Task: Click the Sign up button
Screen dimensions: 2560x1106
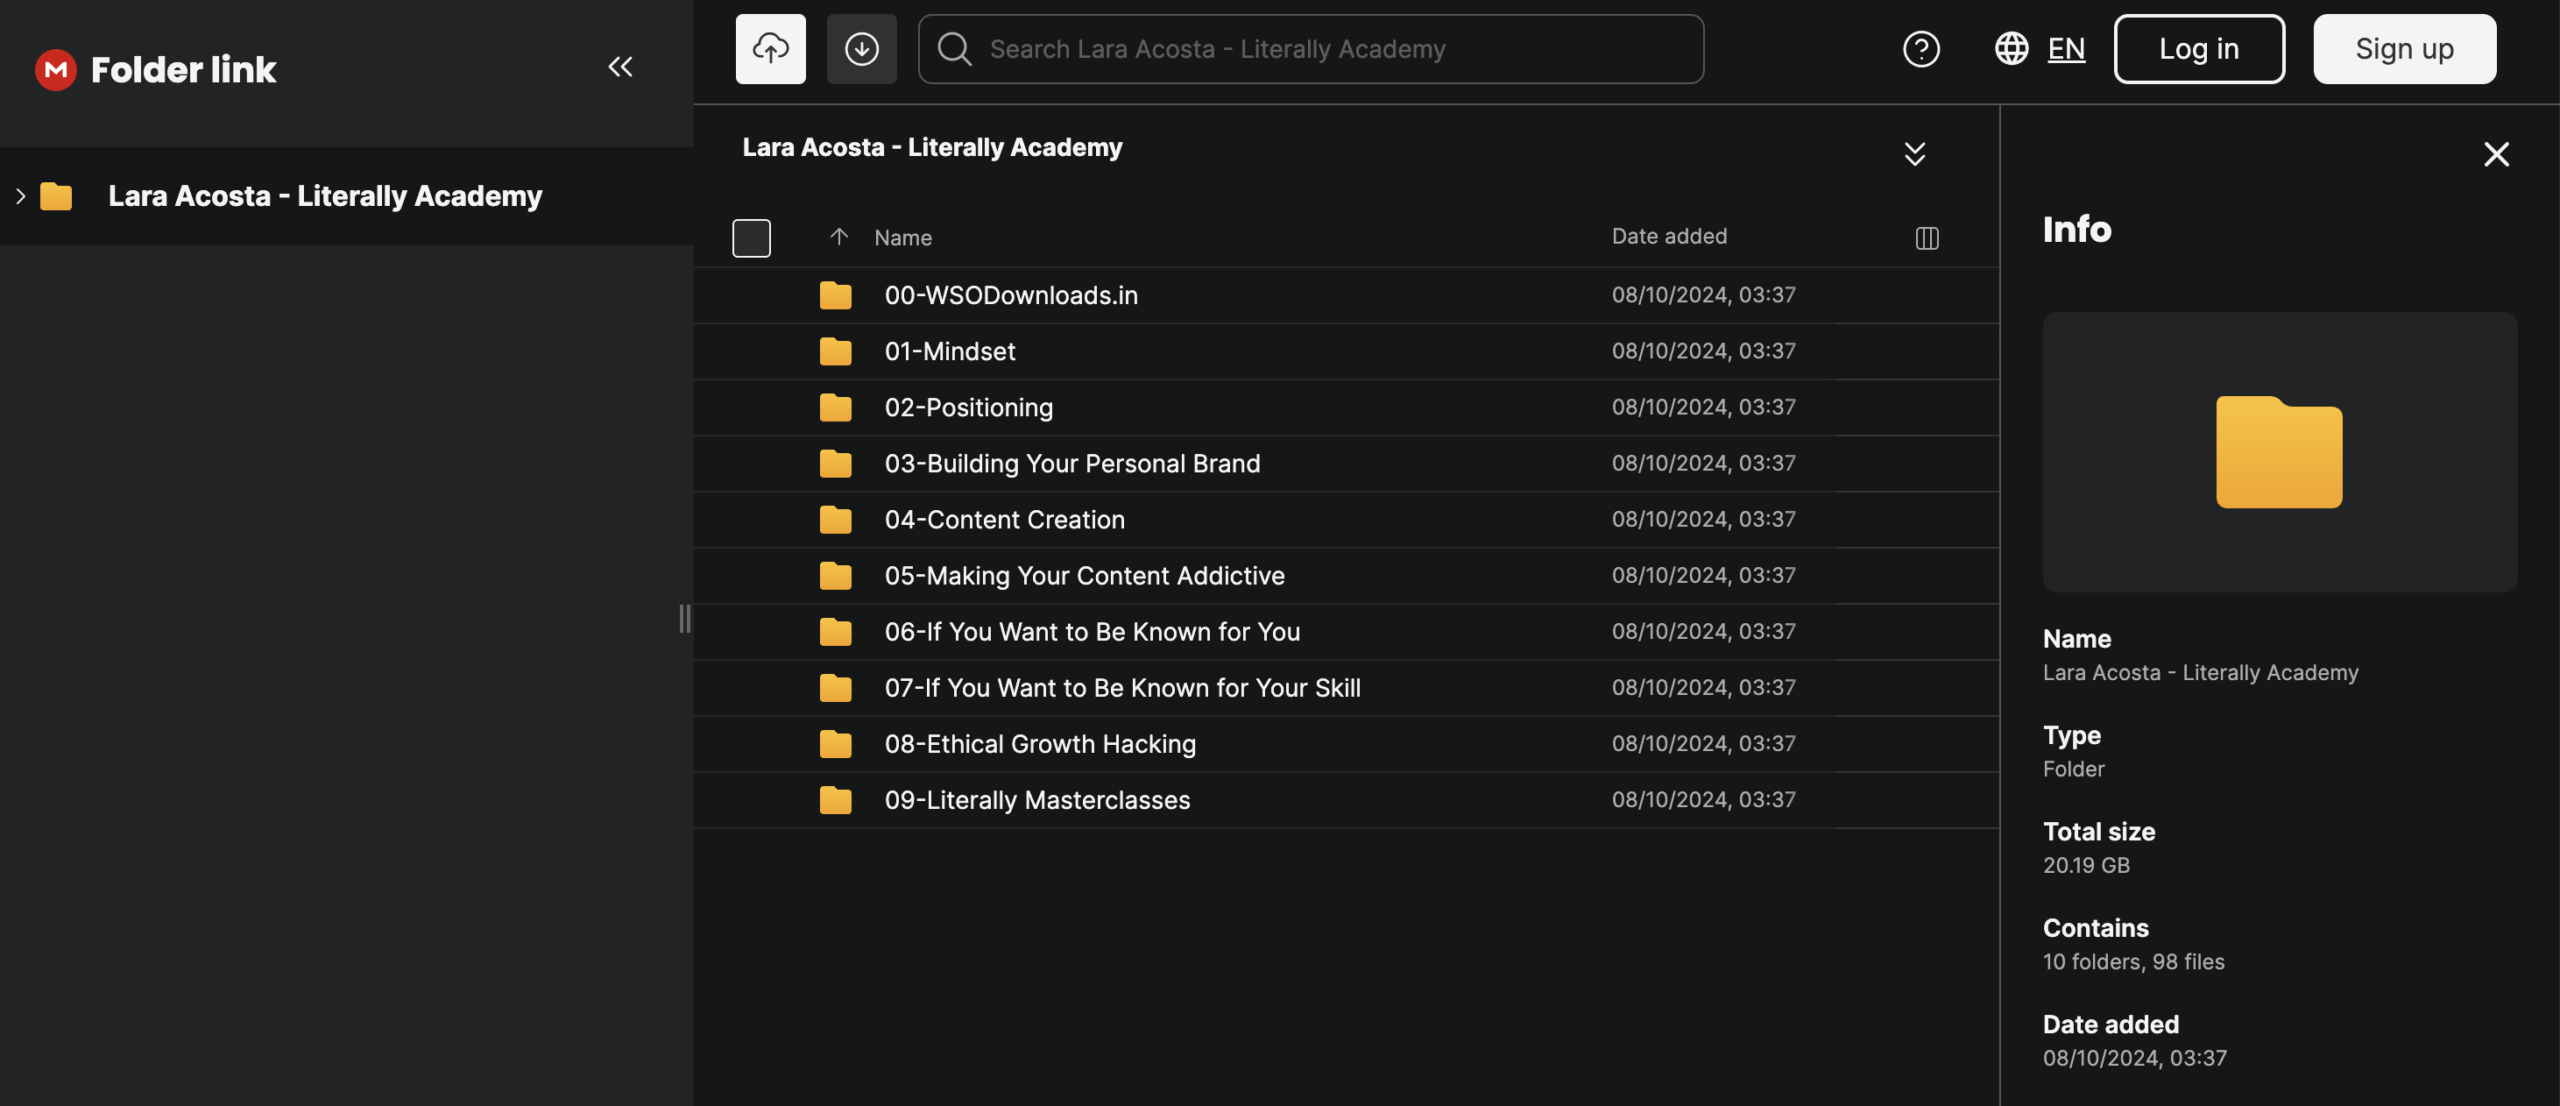Action: click(2403, 49)
